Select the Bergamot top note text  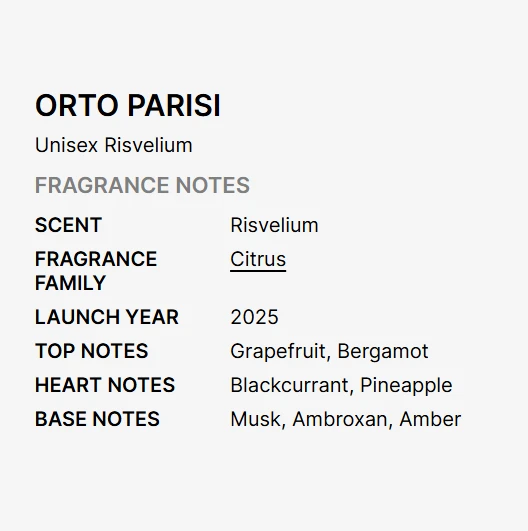tap(383, 352)
